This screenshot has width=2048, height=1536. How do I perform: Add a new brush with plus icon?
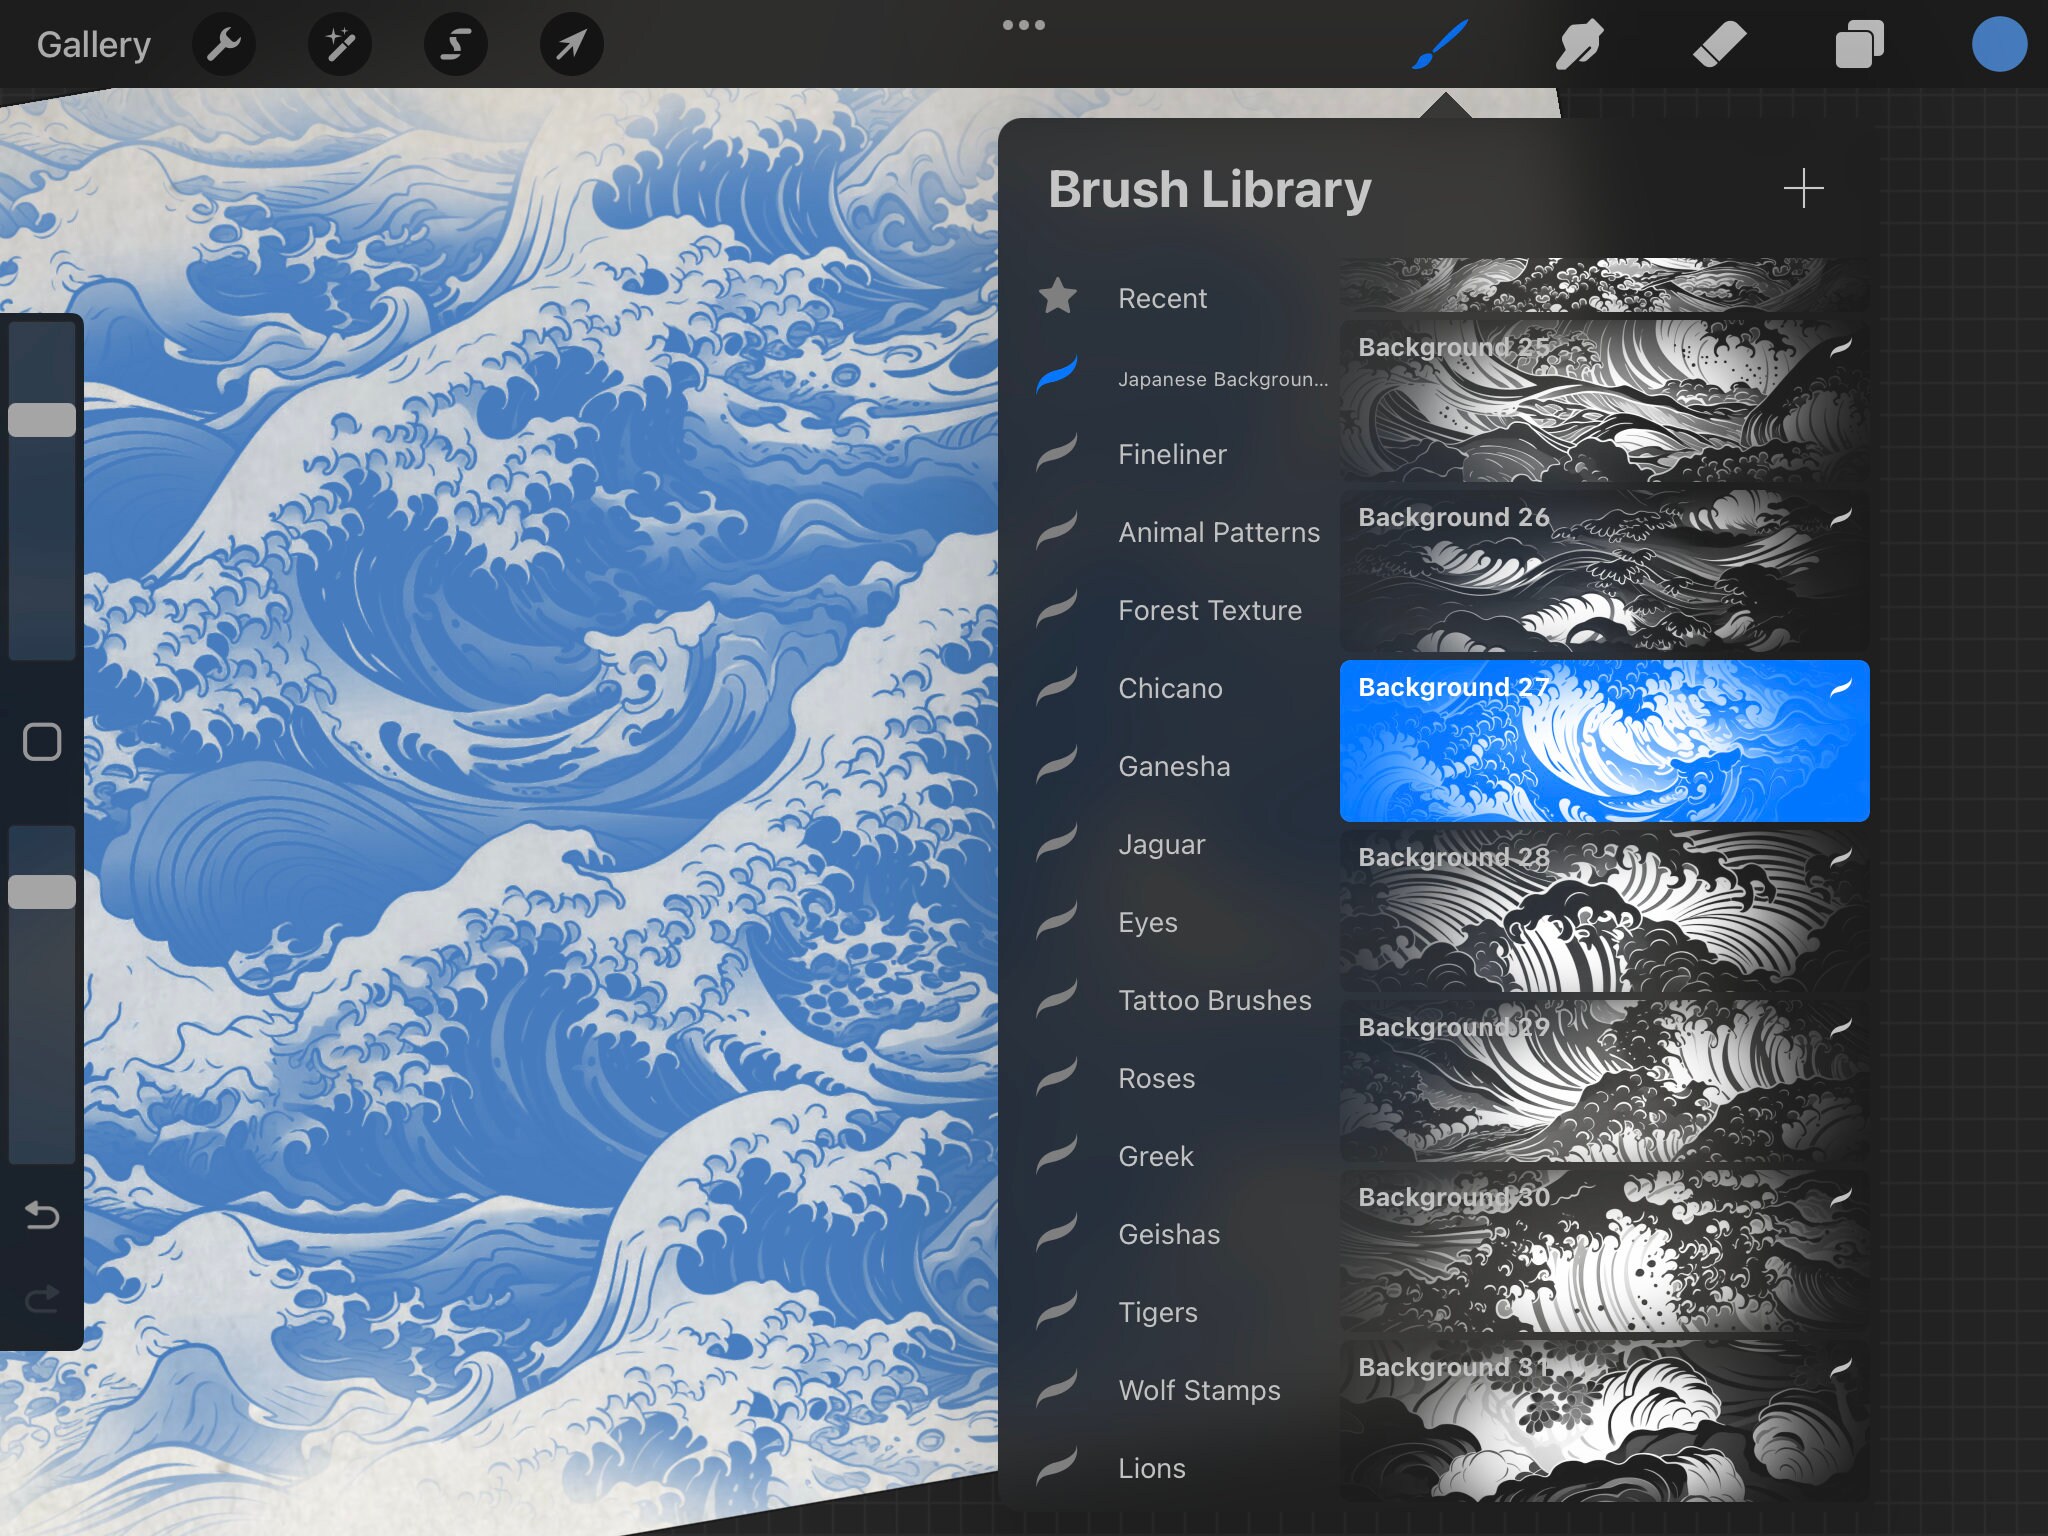point(1803,188)
